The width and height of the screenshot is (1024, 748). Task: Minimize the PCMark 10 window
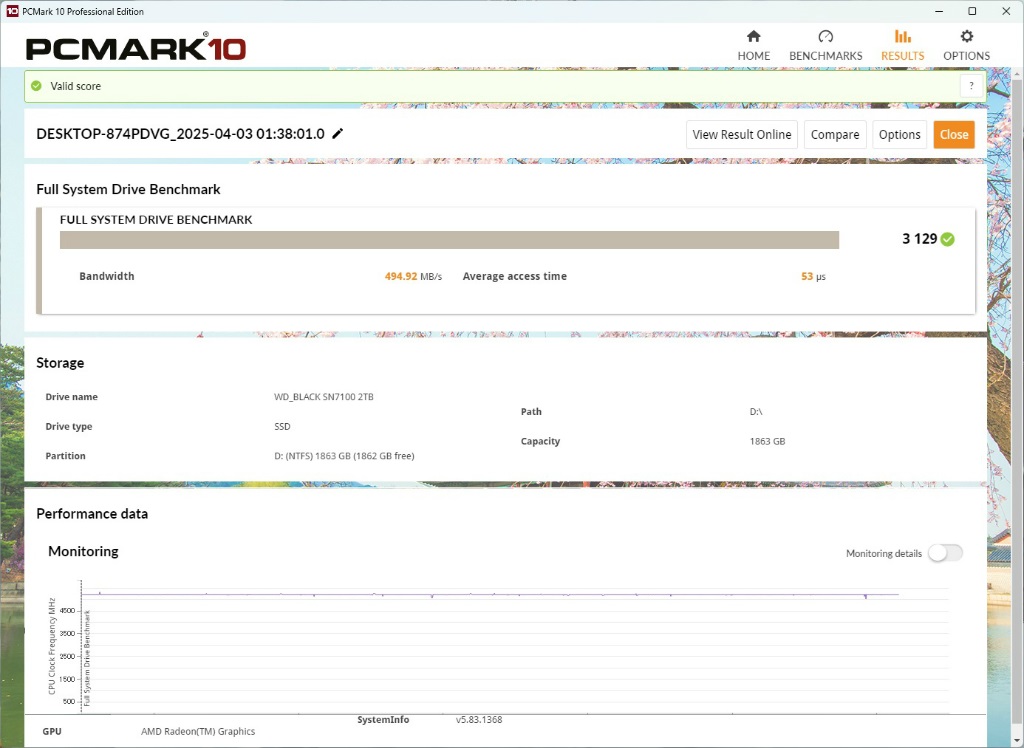pos(938,11)
